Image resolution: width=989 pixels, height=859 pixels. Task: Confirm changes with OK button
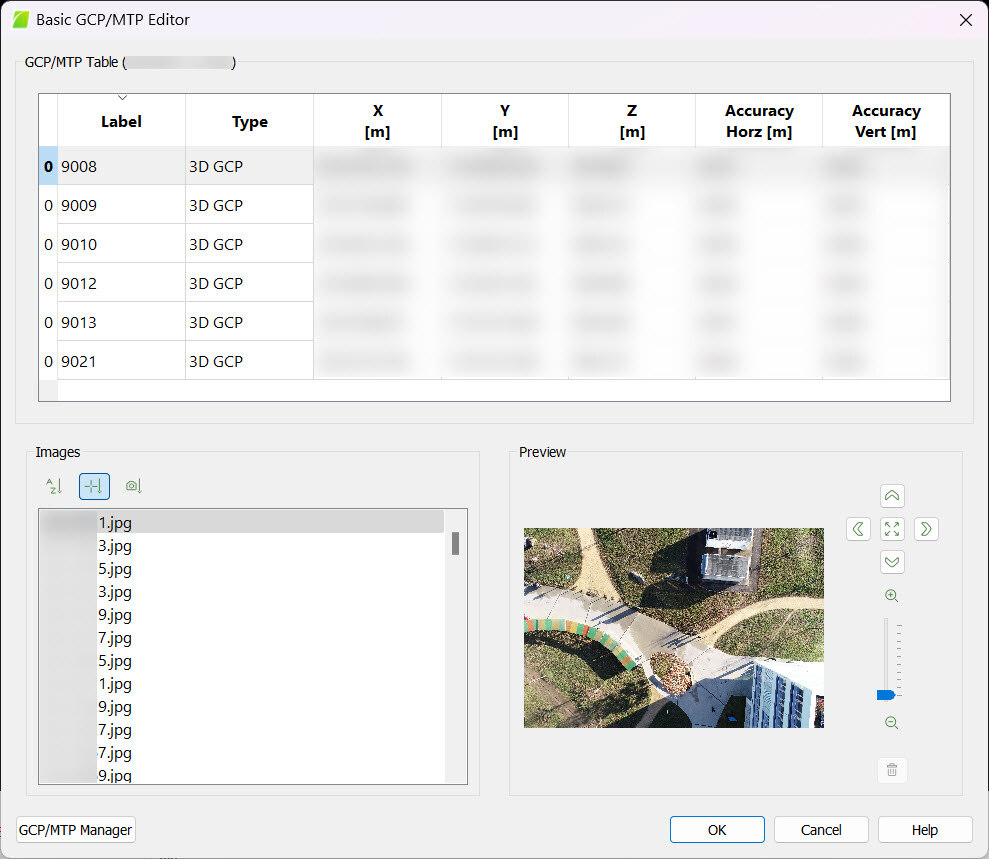pos(716,829)
